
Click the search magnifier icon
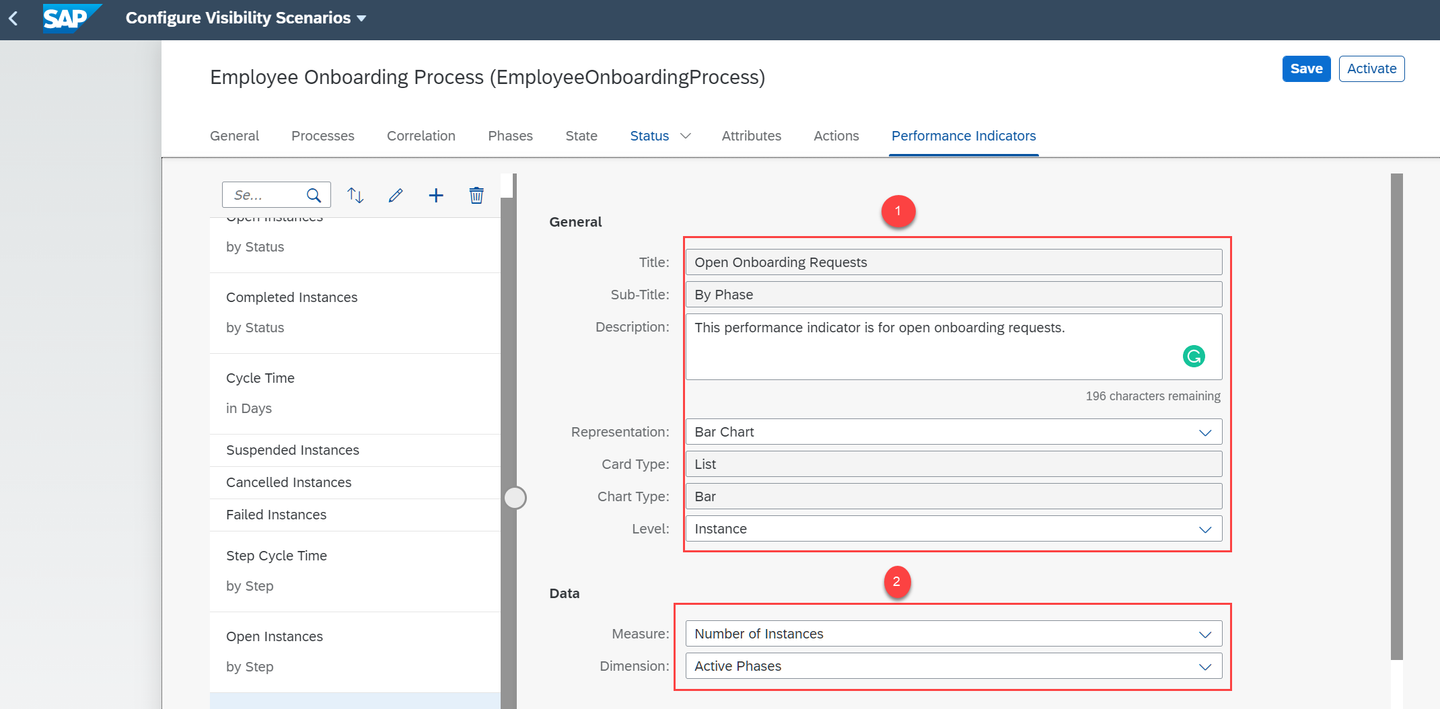(314, 195)
